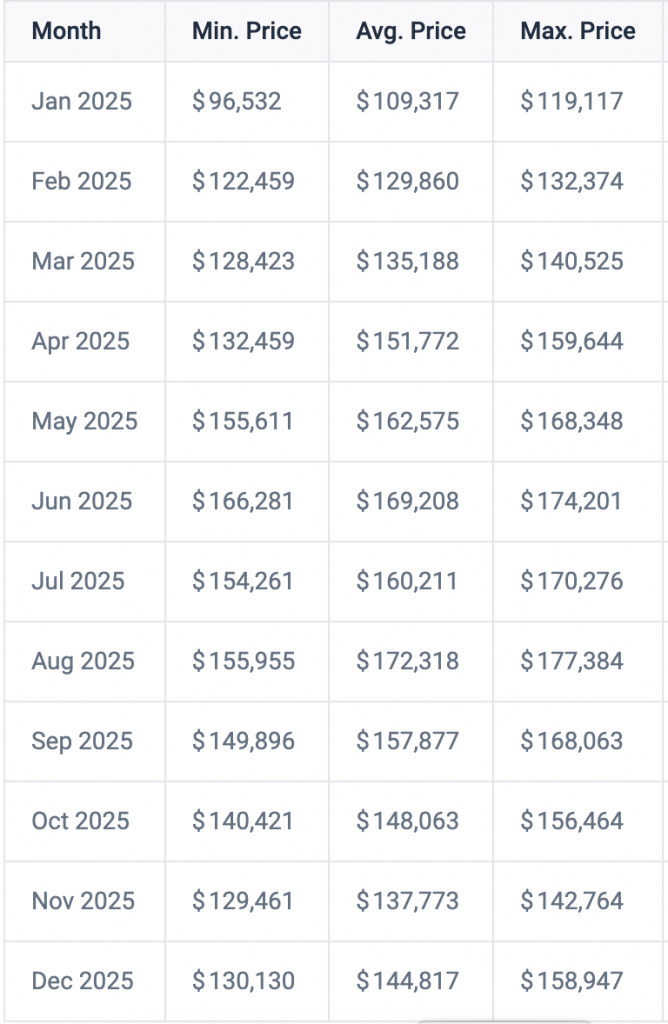Click the Month column header
This screenshot has height=1024, width=668.
click(66, 31)
